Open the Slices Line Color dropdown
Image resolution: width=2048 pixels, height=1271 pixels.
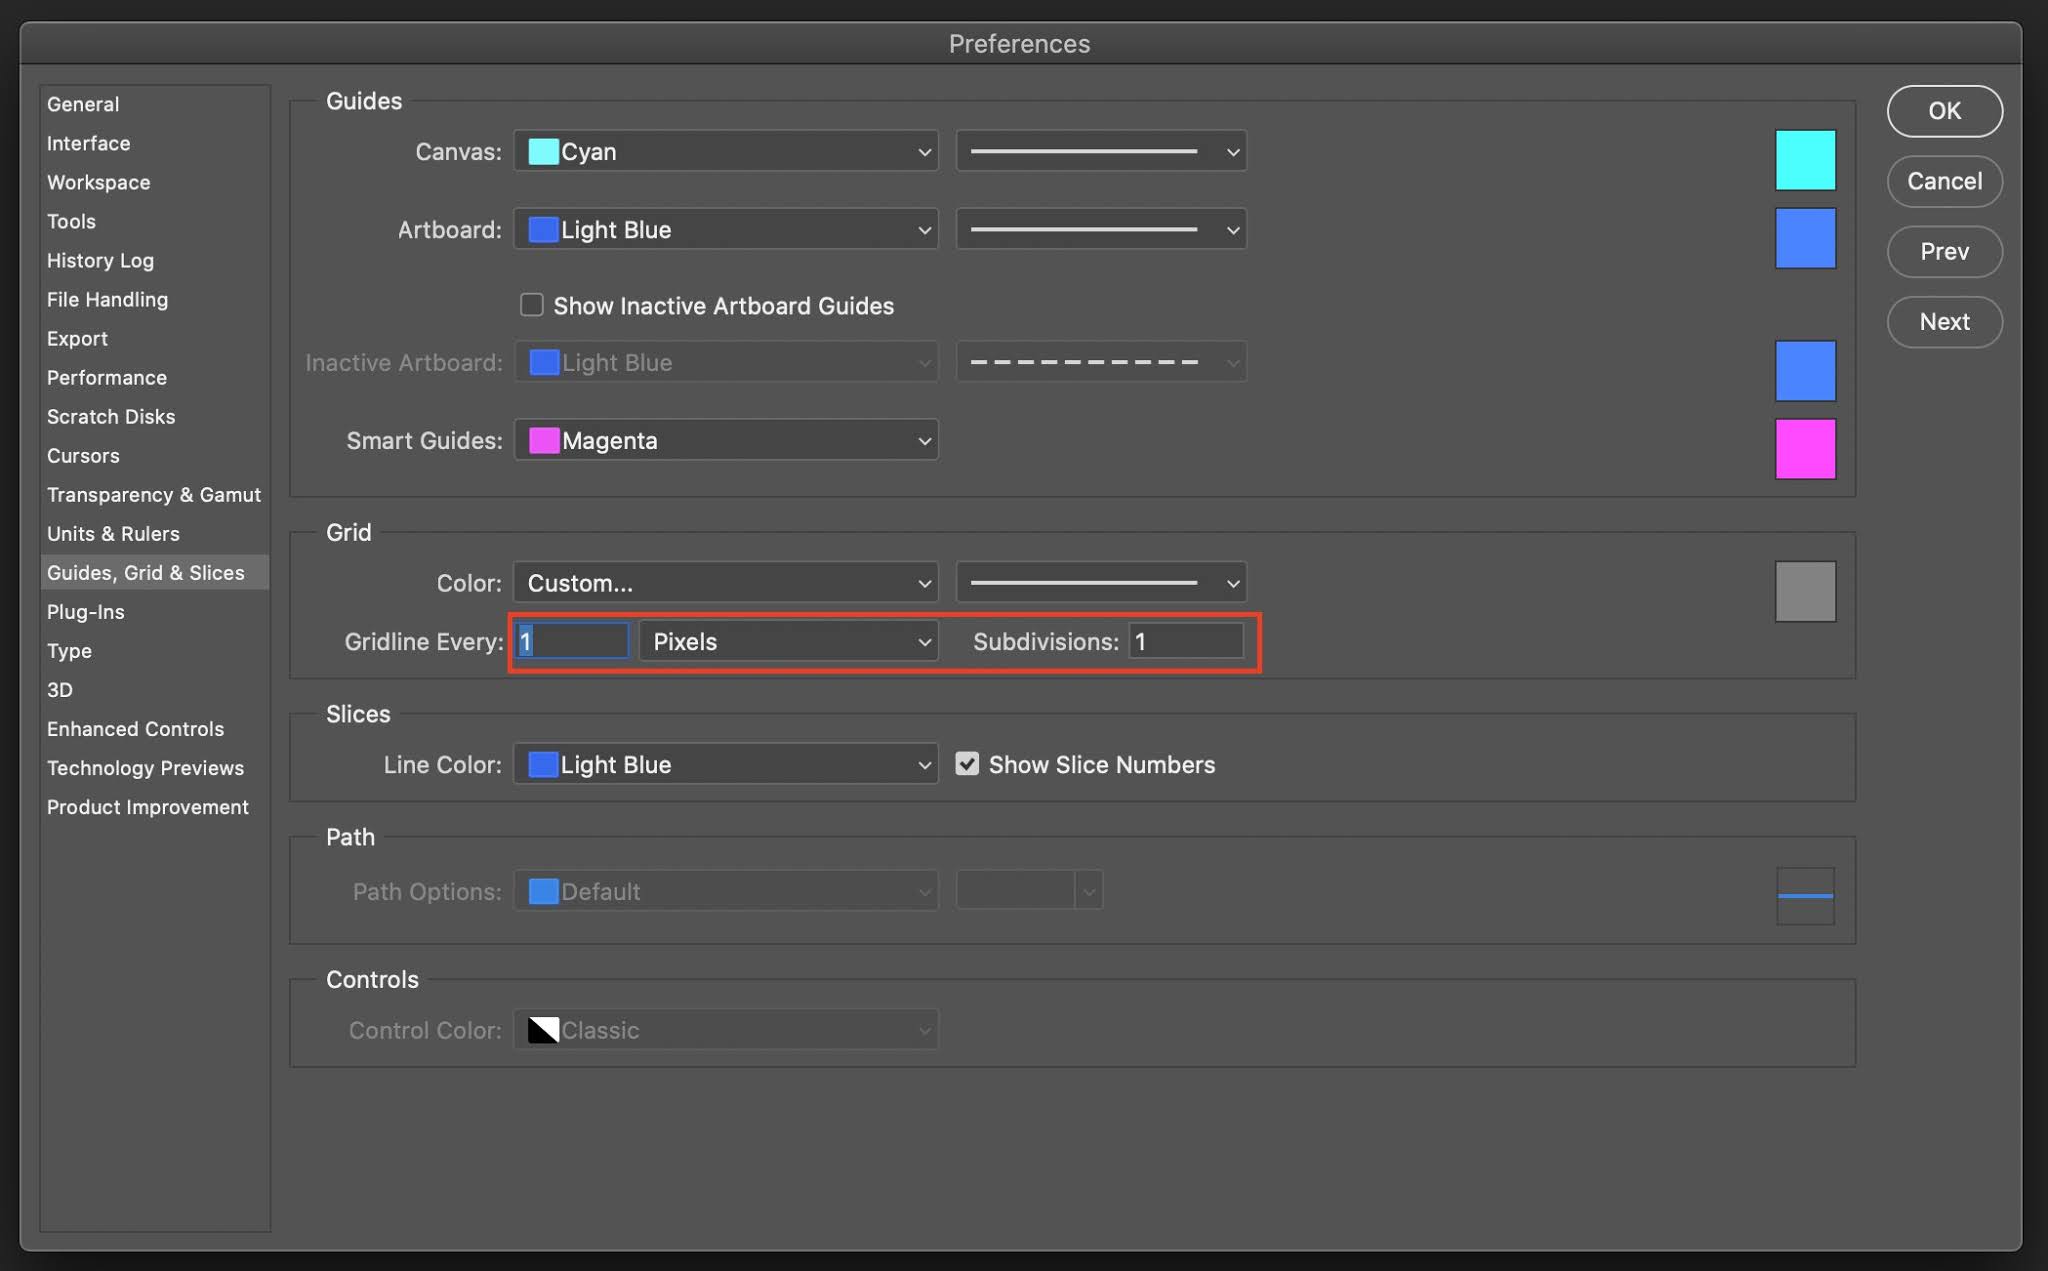(x=726, y=764)
